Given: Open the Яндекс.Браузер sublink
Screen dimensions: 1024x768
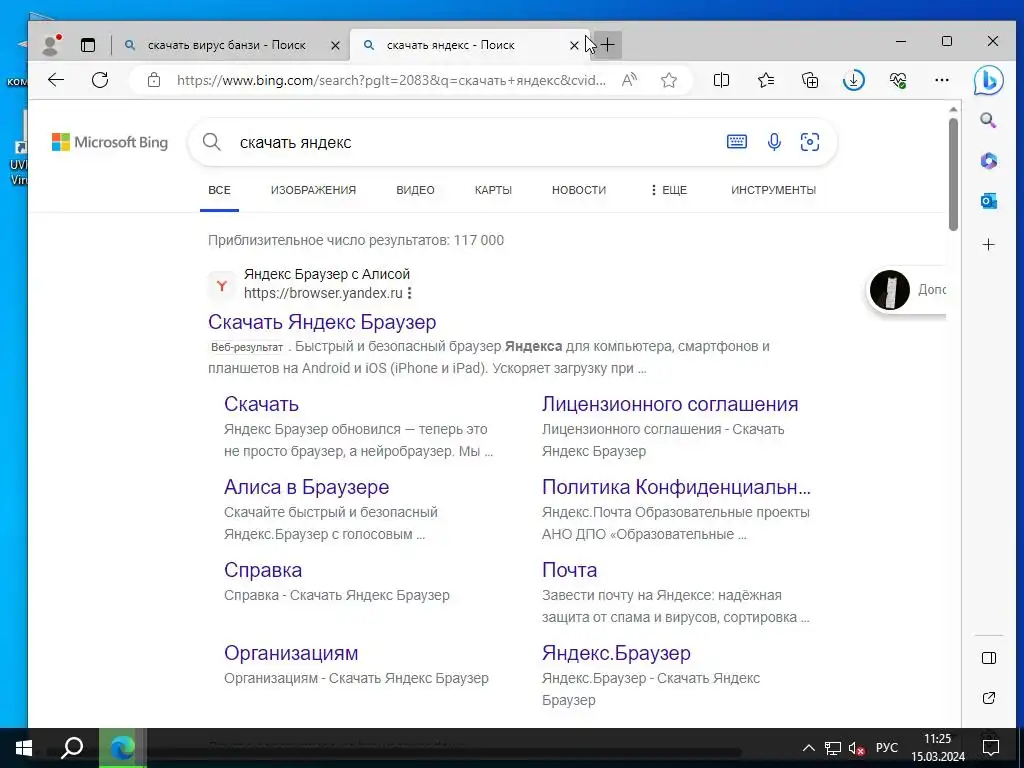Looking at the screenshot, I should [x=616, y=653].
